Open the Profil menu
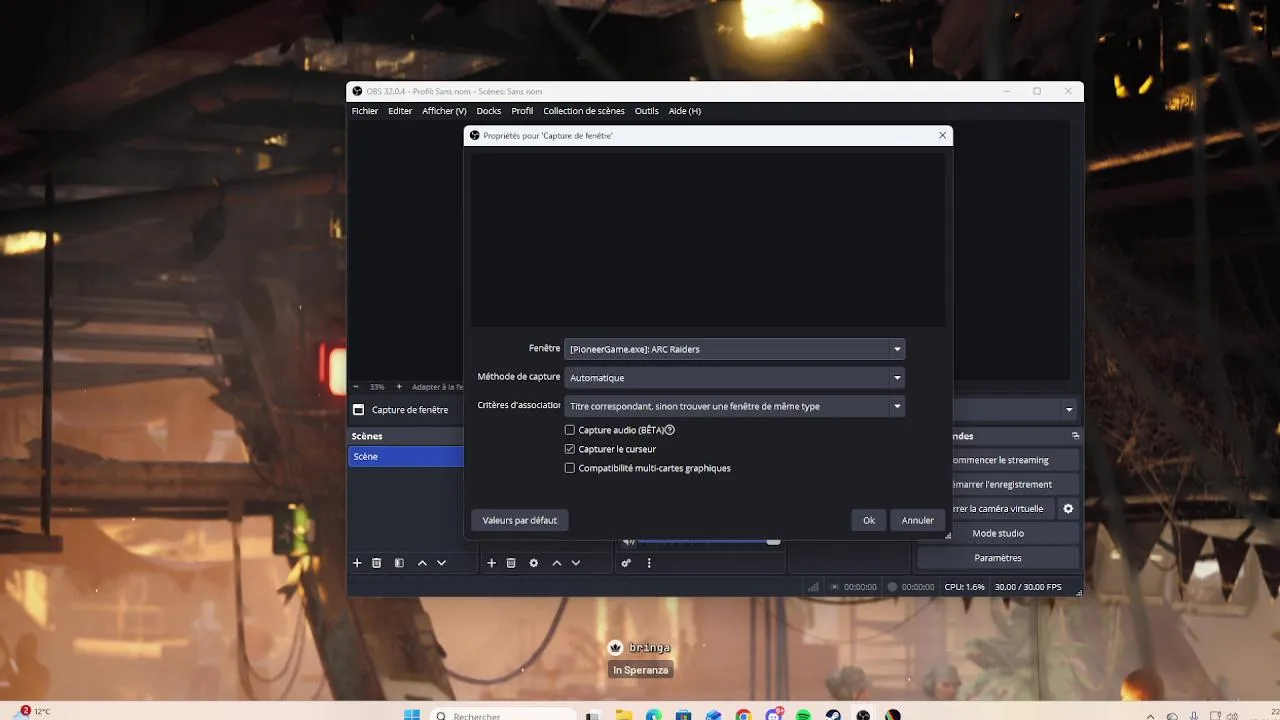Screen dimensions: 1280x720 point(522,111)
